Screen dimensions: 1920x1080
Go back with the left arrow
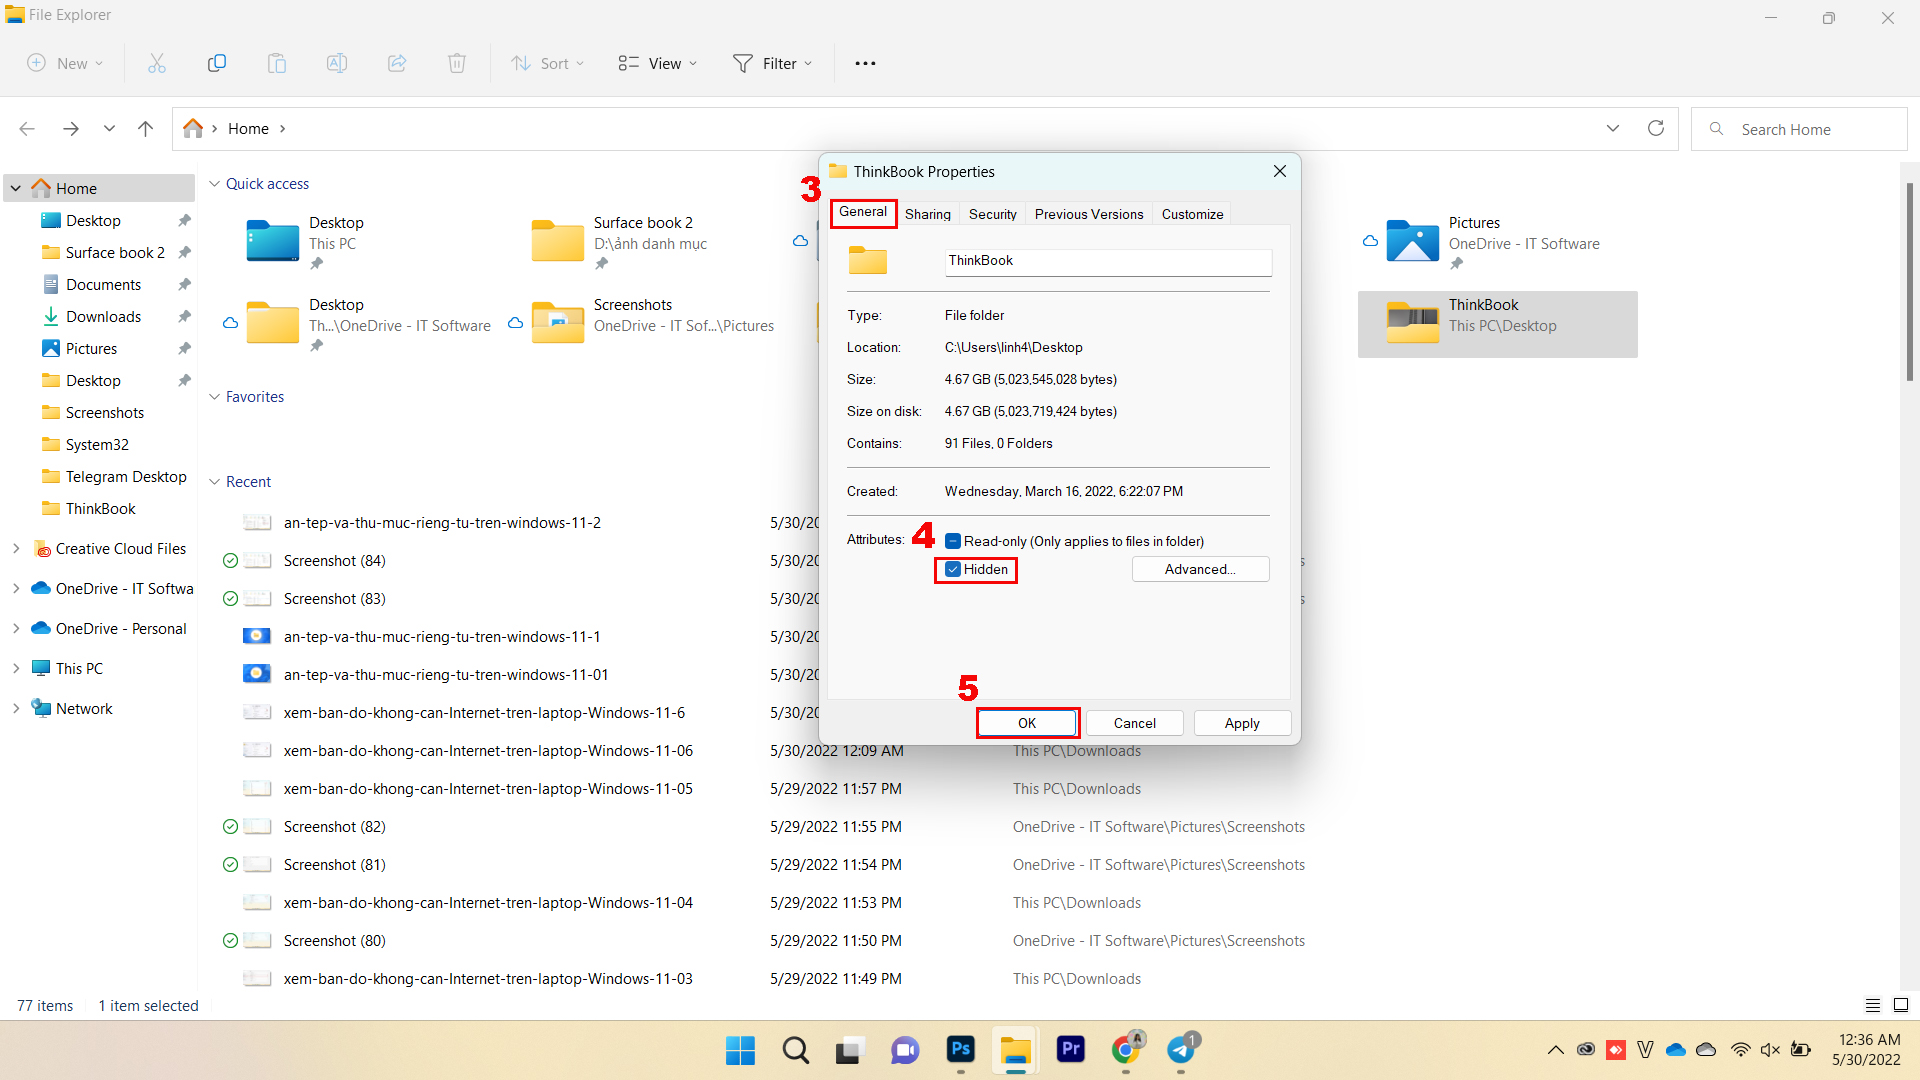tap(27, 129)
